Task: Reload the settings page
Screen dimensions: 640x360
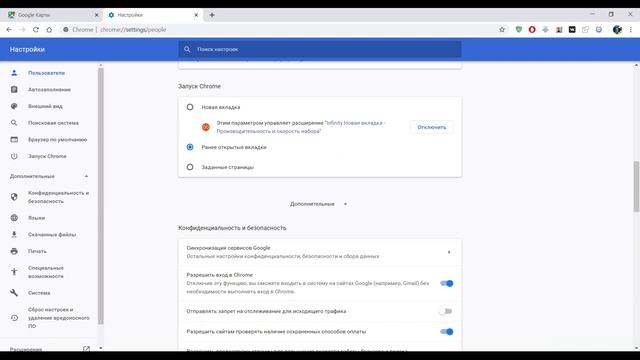Action: coord(36,29)
